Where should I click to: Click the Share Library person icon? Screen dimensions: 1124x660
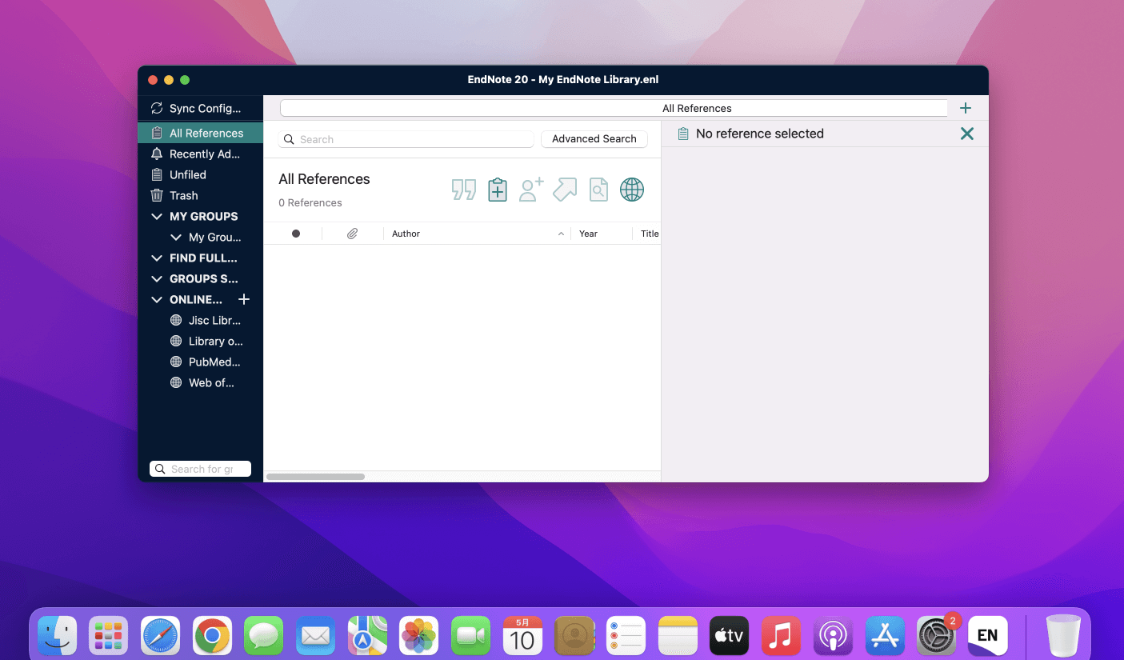[x=531, y=190]
